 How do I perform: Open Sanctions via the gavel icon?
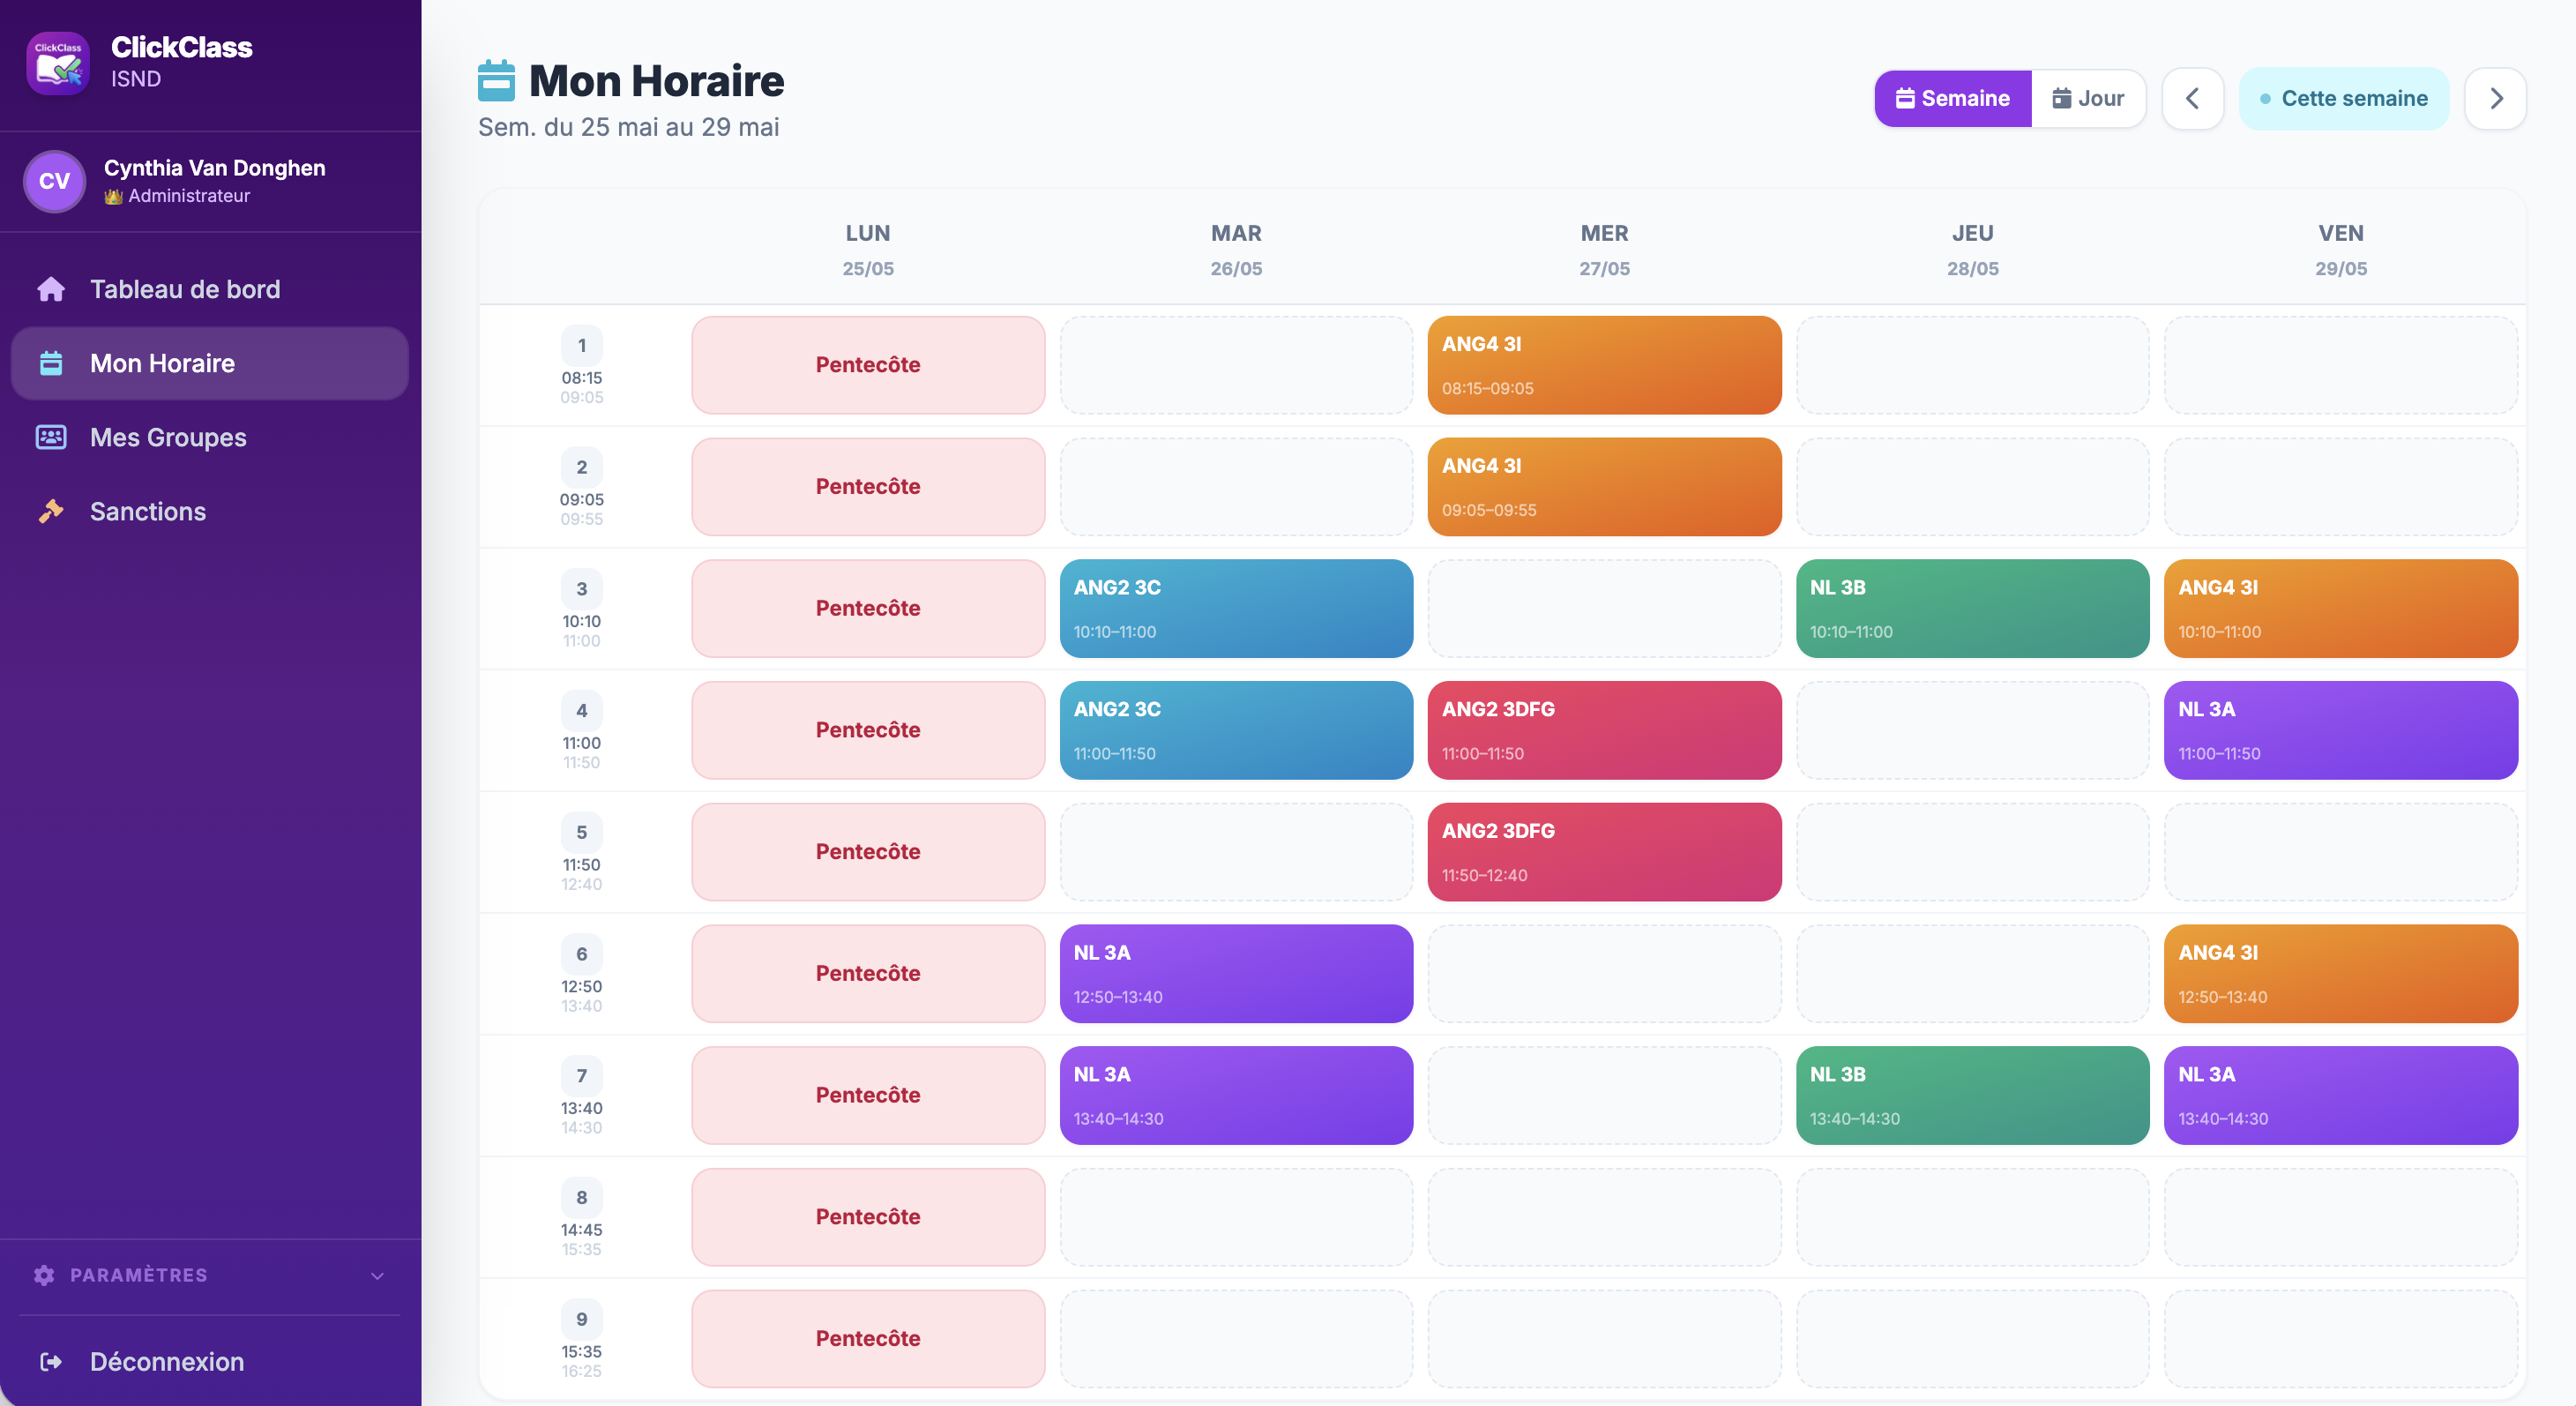tap(51, 511)
